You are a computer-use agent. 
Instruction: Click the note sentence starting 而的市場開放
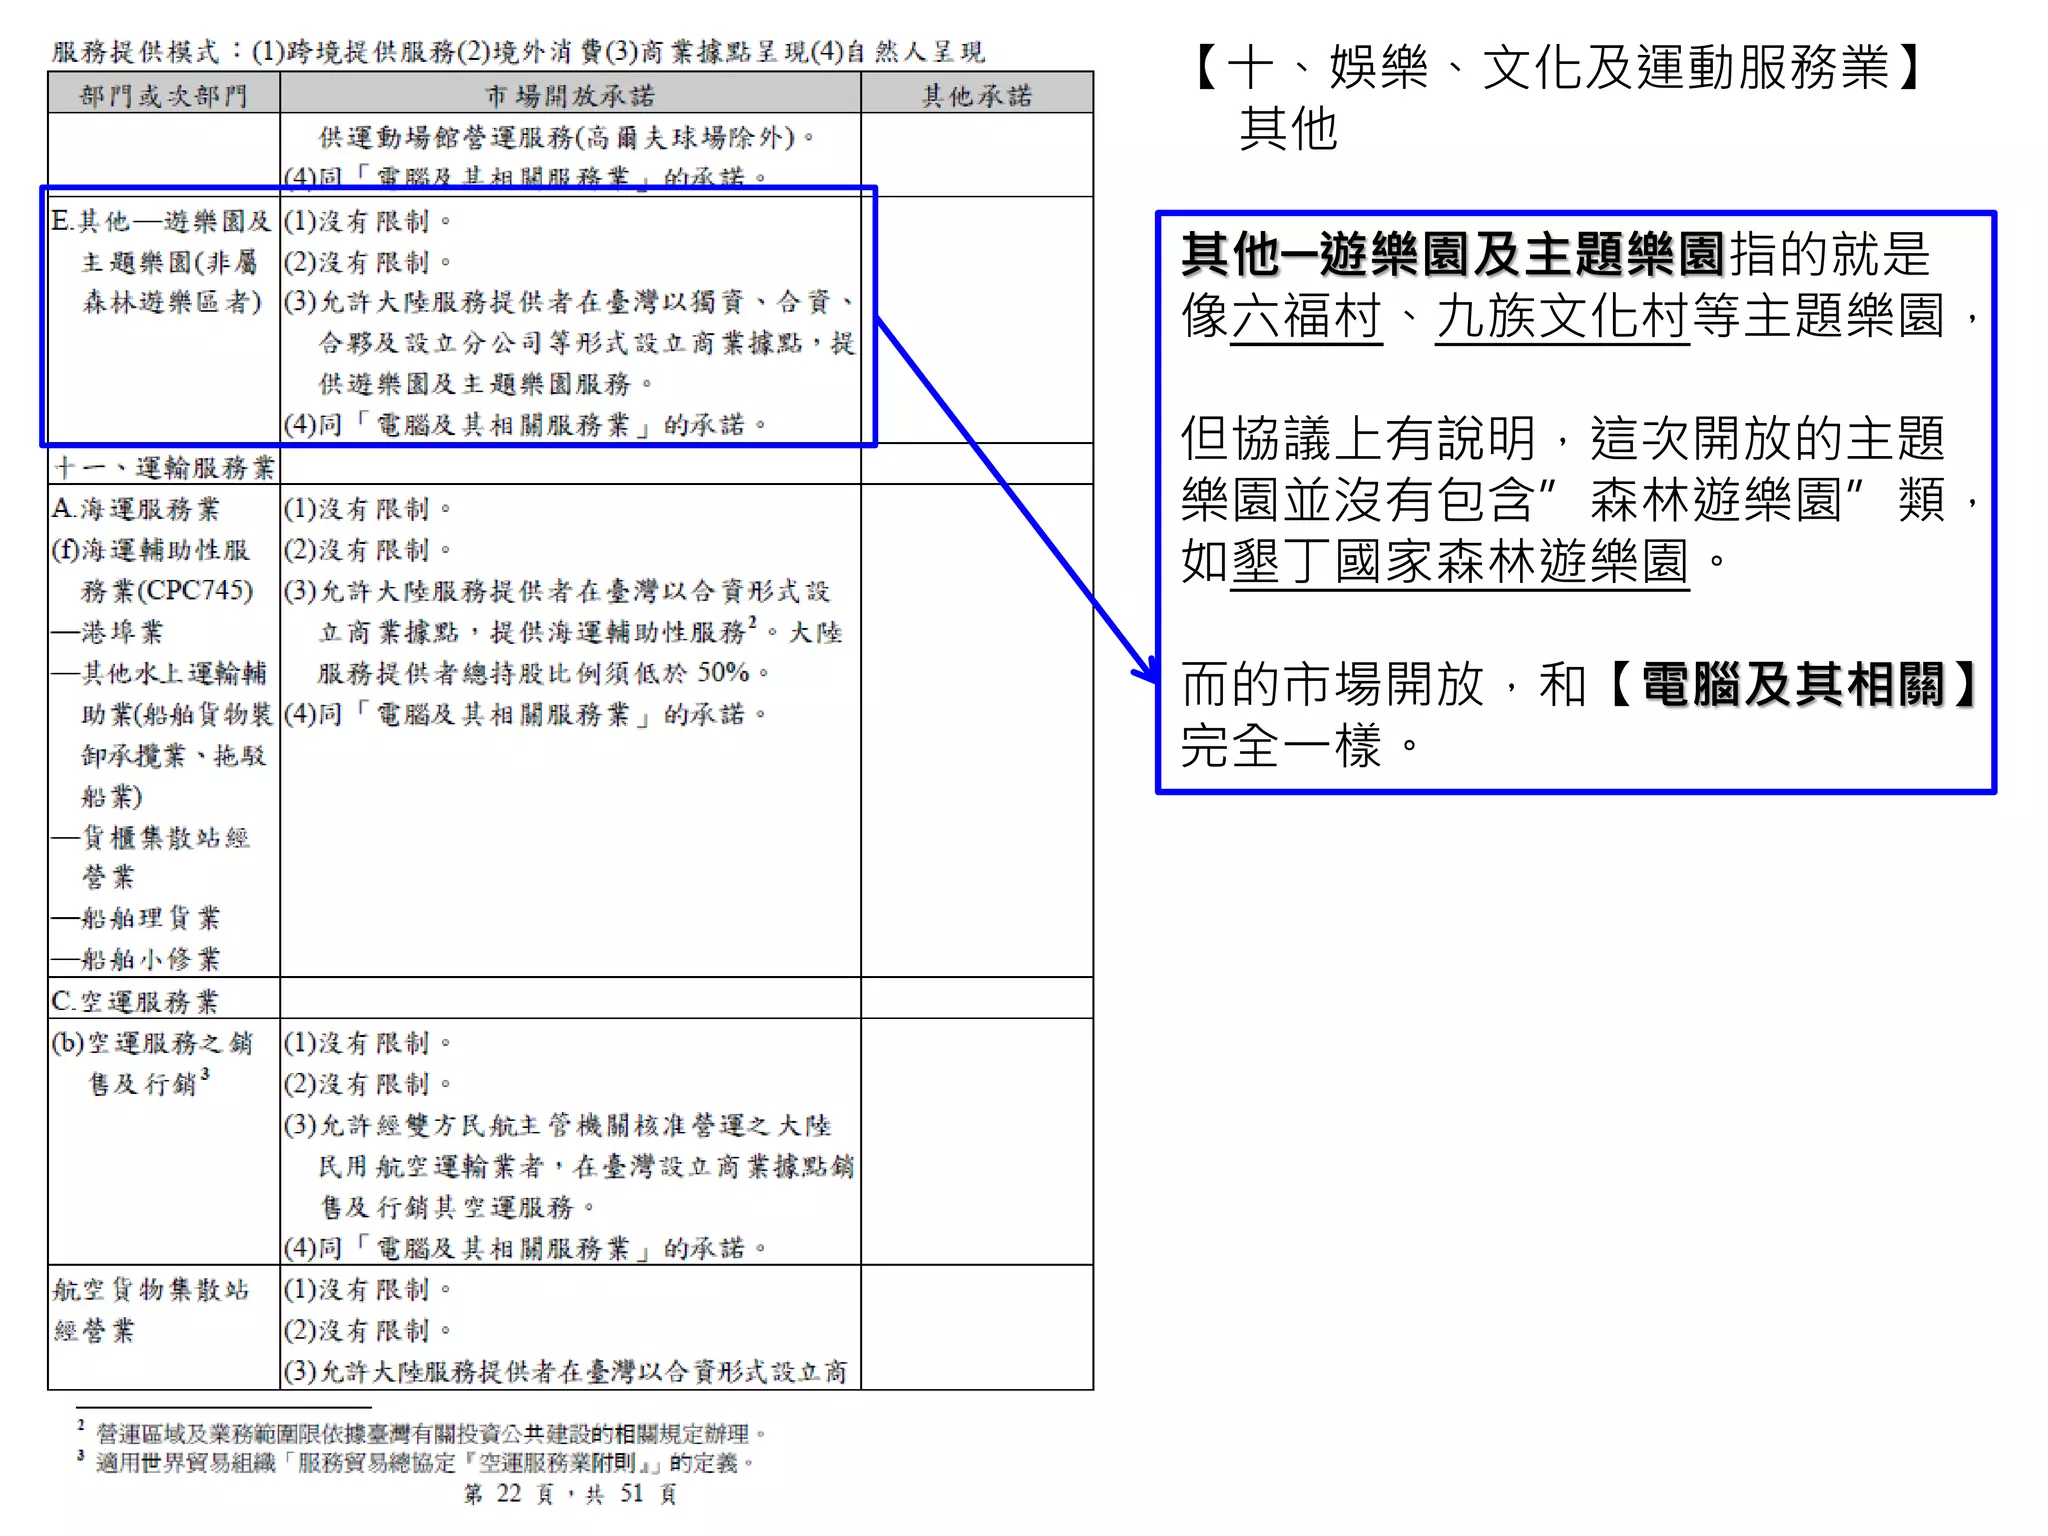click(x=1582, y=715)
